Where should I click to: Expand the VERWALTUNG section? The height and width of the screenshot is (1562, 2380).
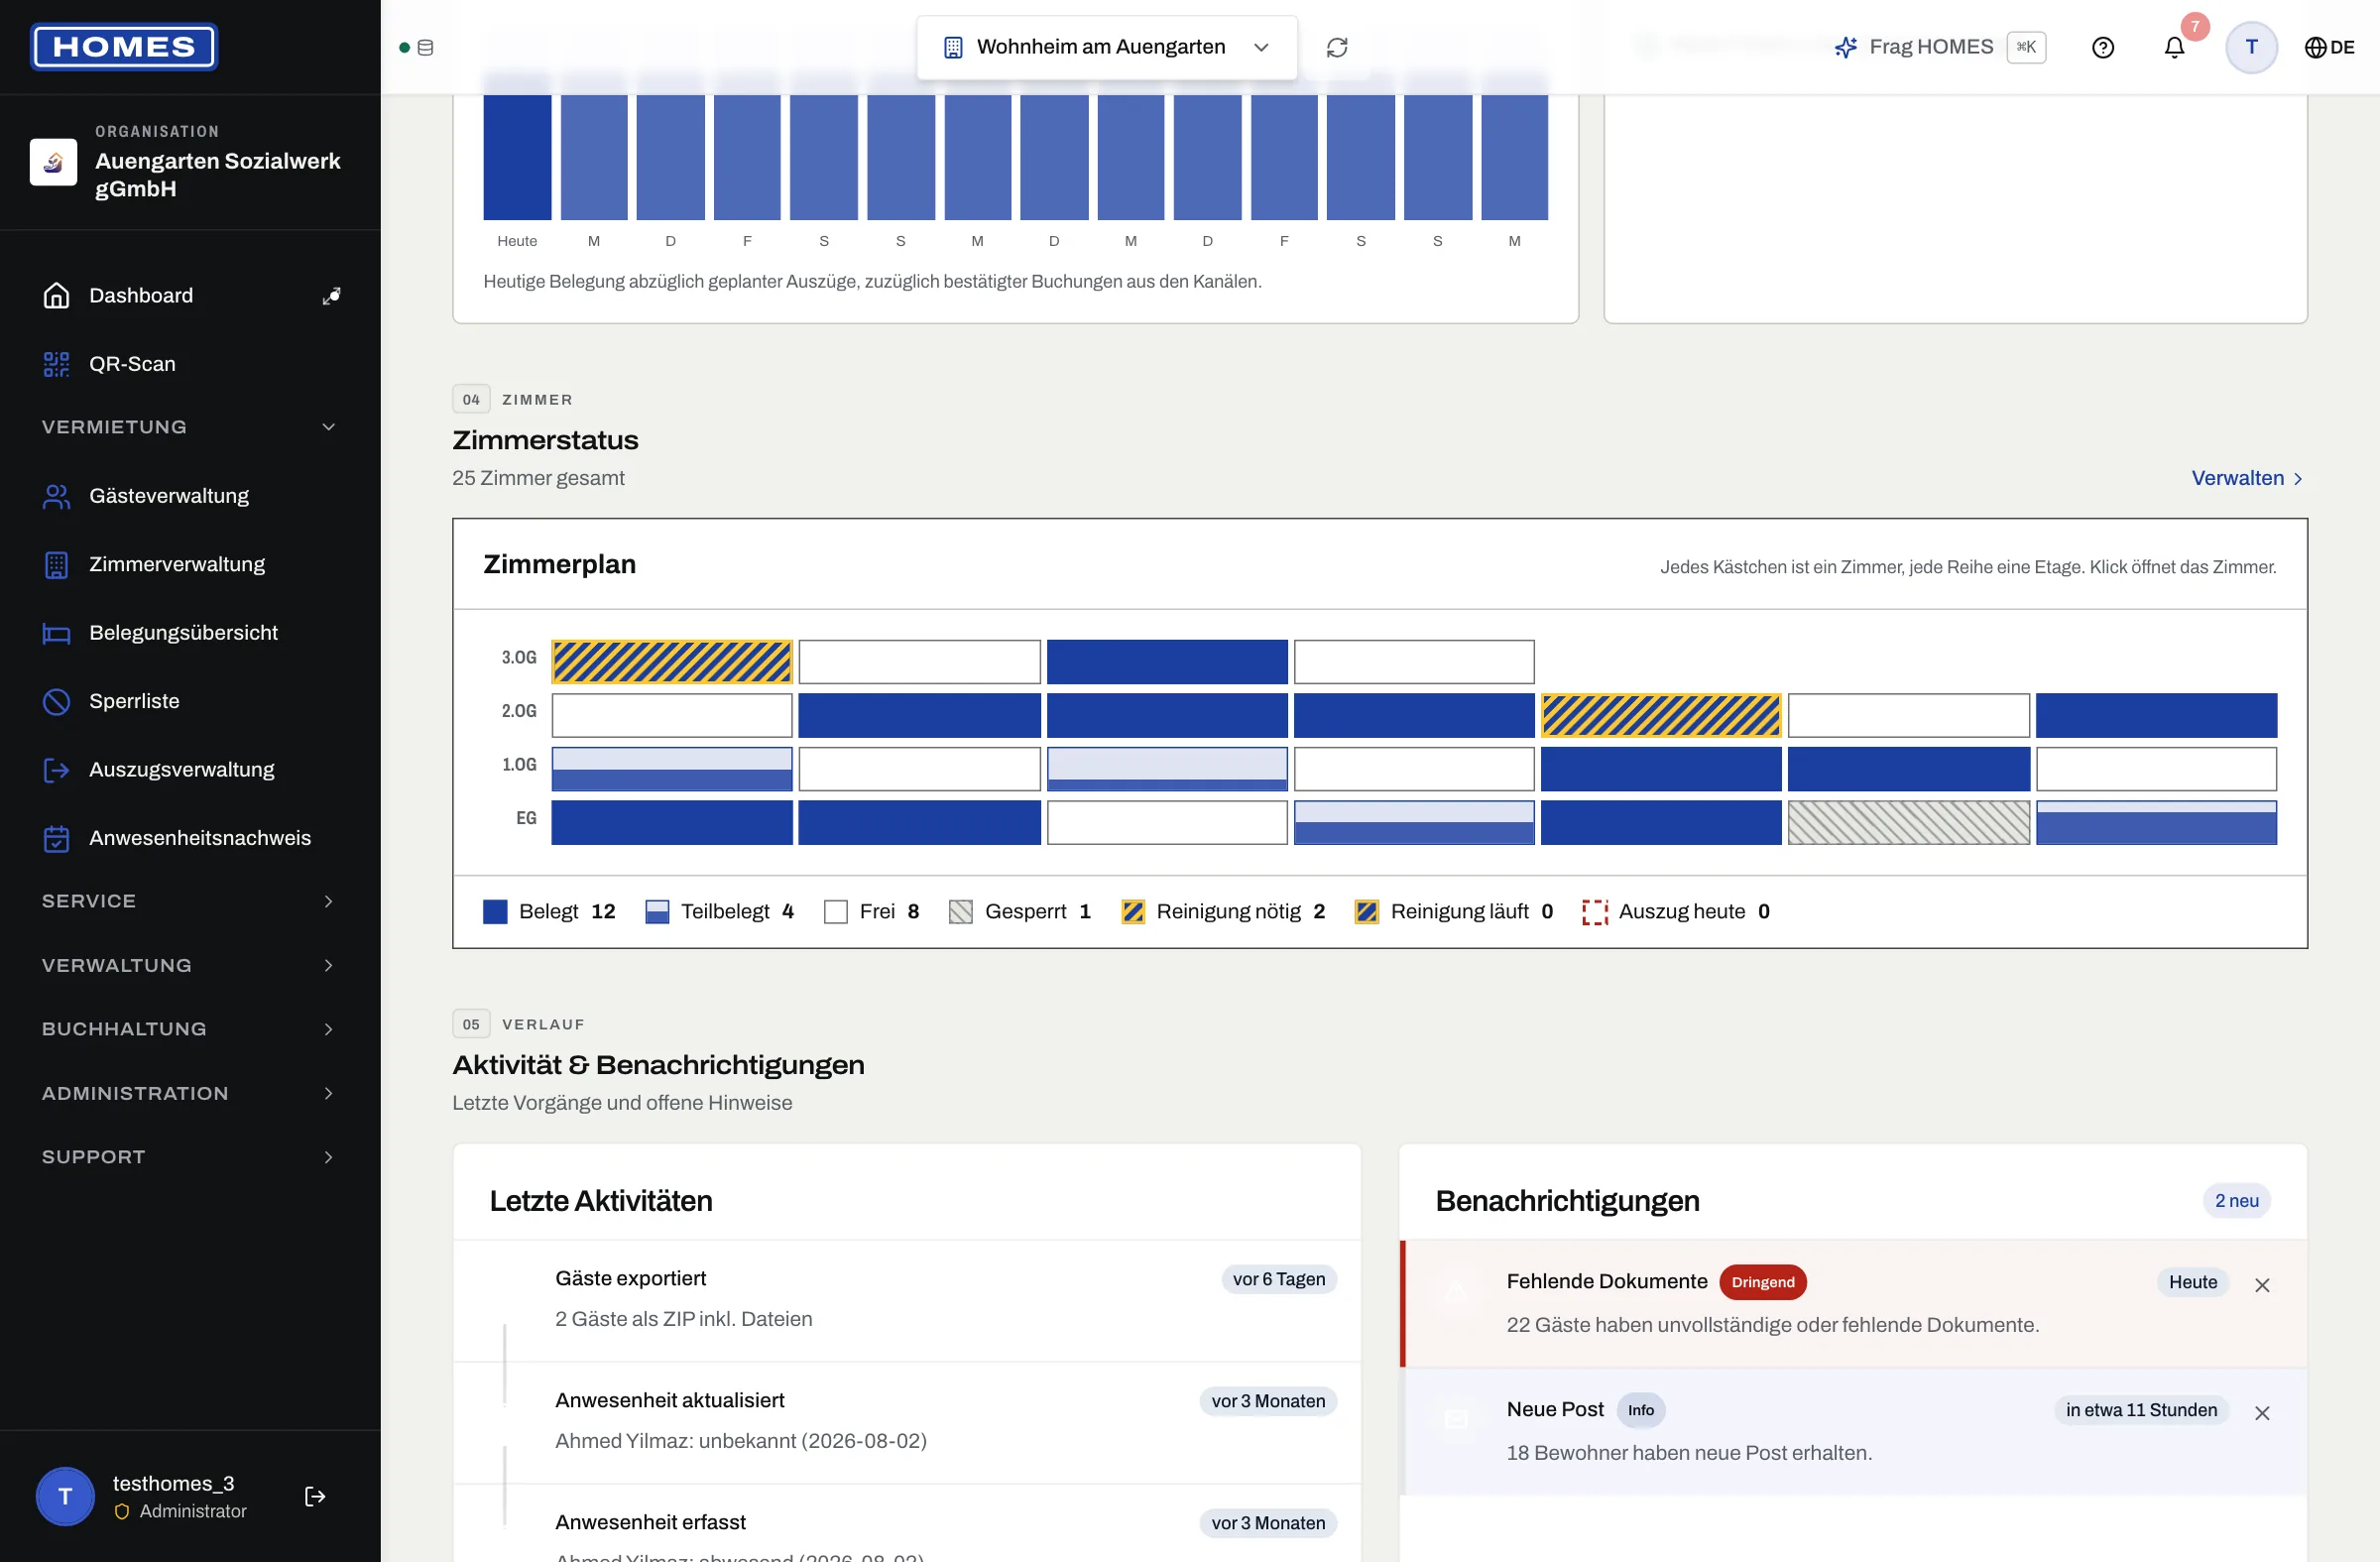pos(190,965)
